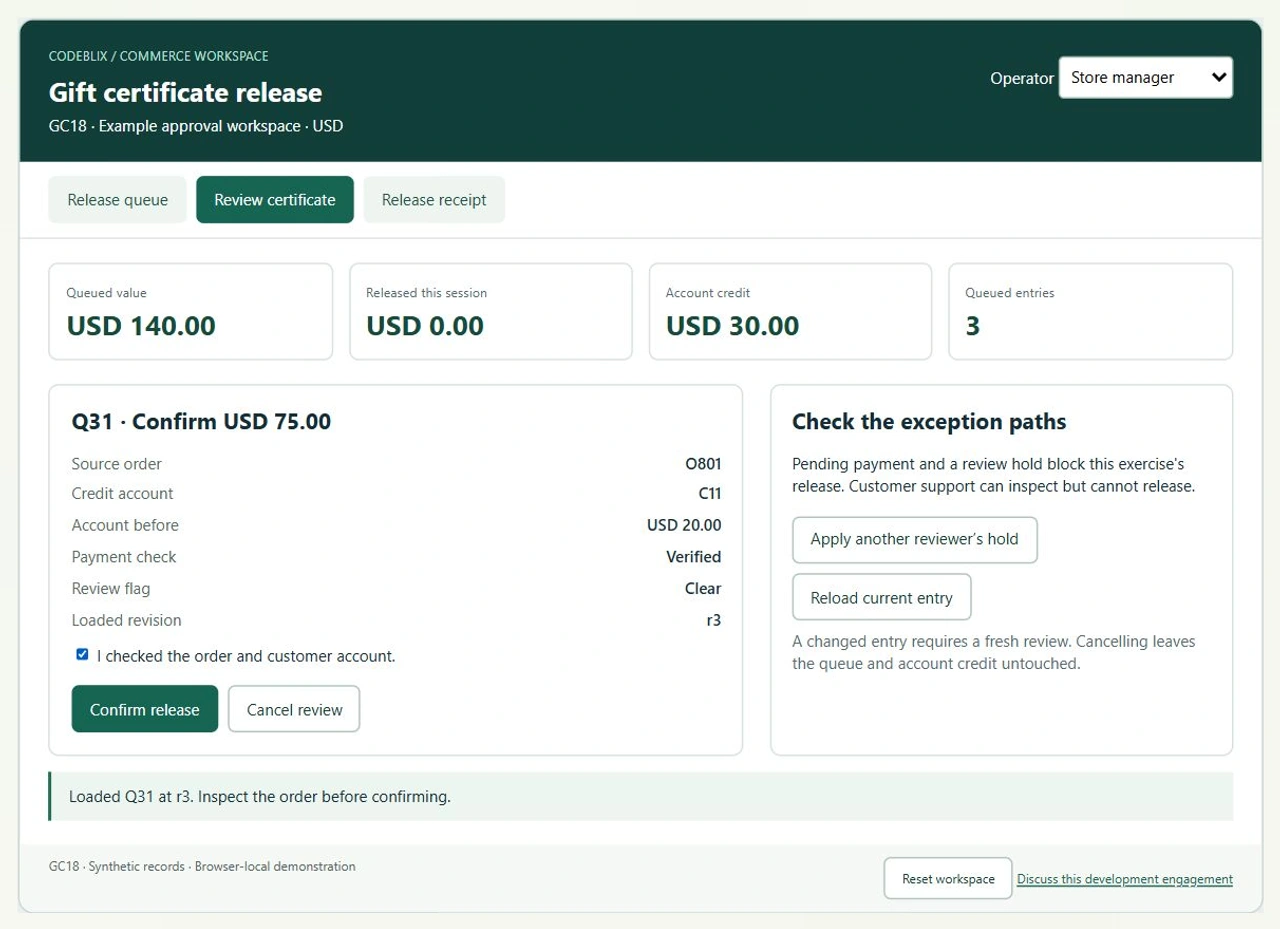Click the 'Q31 · Confirm USD 75.00' heading

[x=201, y=421]
